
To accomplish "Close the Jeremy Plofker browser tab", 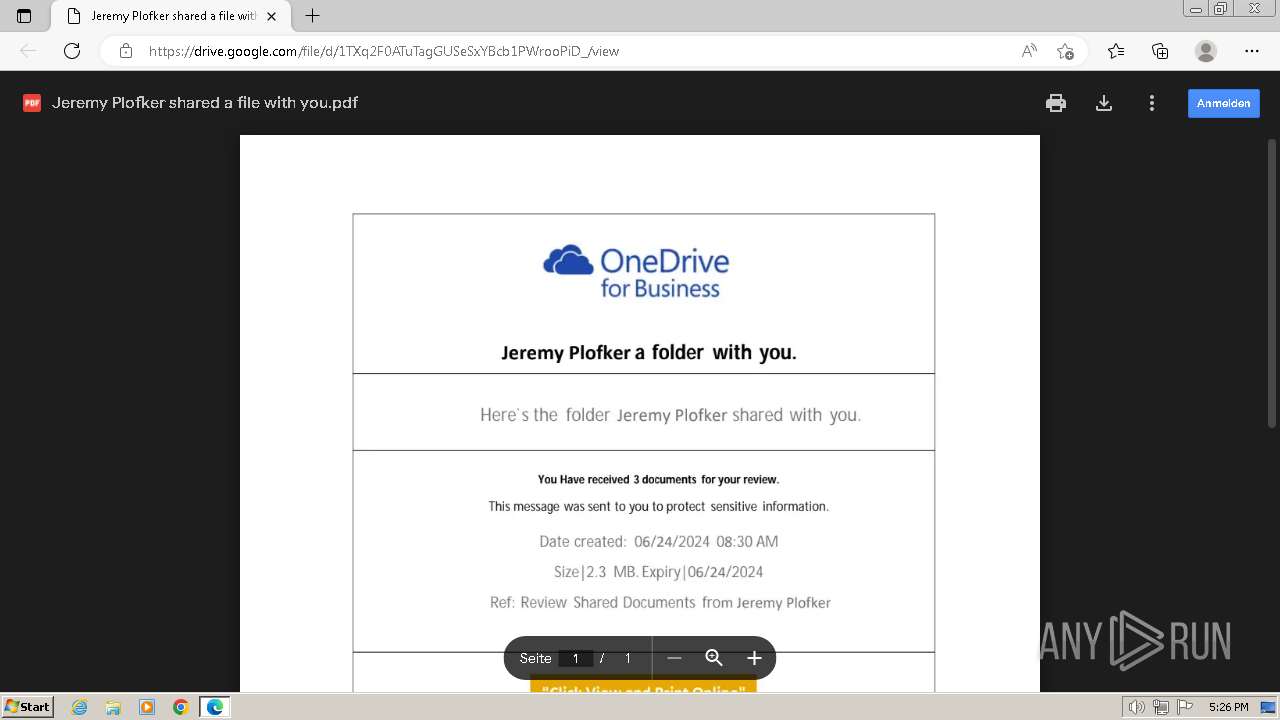I will pos(271,16).
